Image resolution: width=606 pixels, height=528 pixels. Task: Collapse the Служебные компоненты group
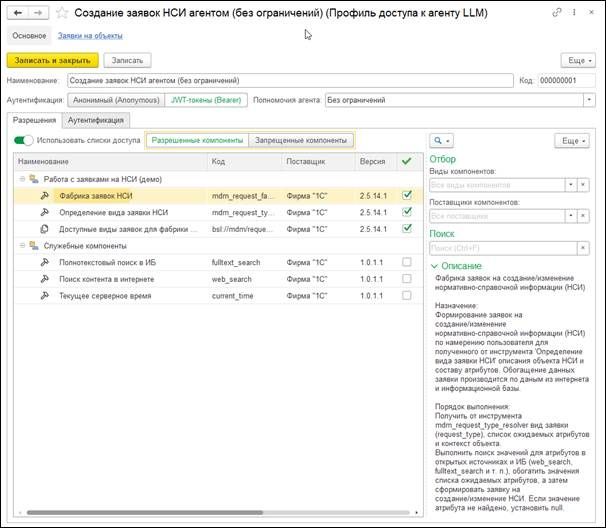22,246
